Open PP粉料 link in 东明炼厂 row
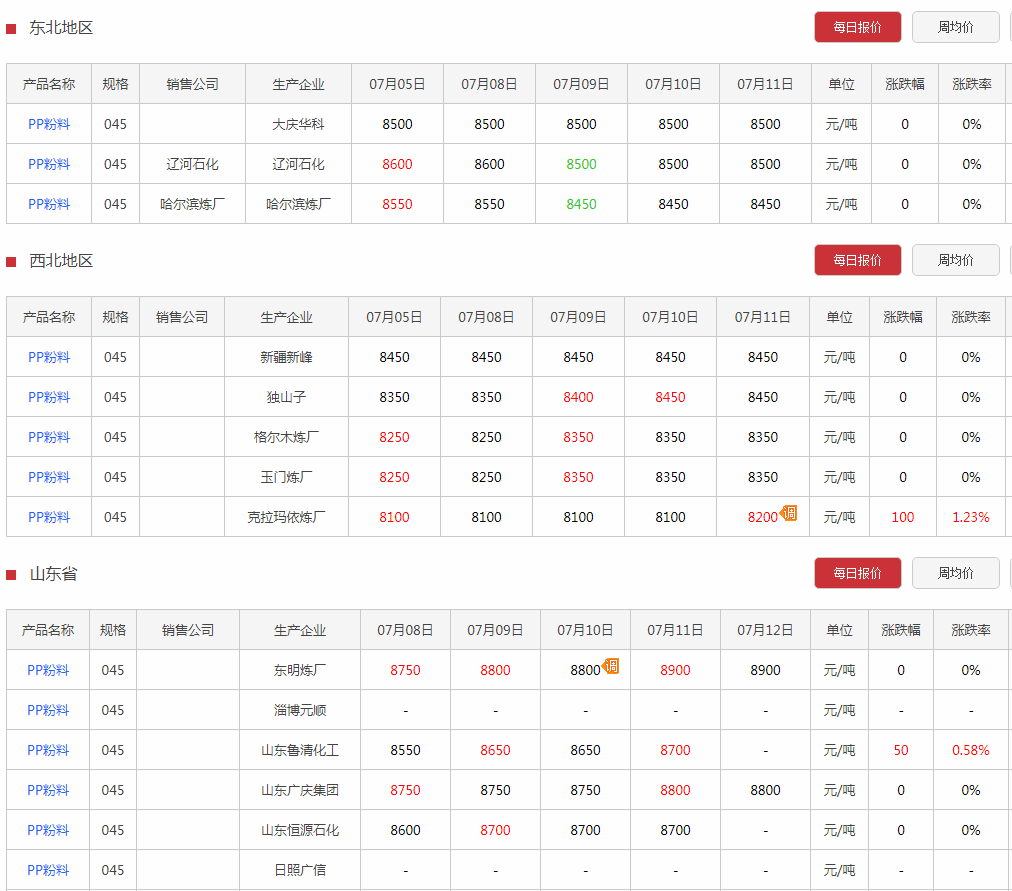Screen dimensions: 1012x891 point(48,670)
